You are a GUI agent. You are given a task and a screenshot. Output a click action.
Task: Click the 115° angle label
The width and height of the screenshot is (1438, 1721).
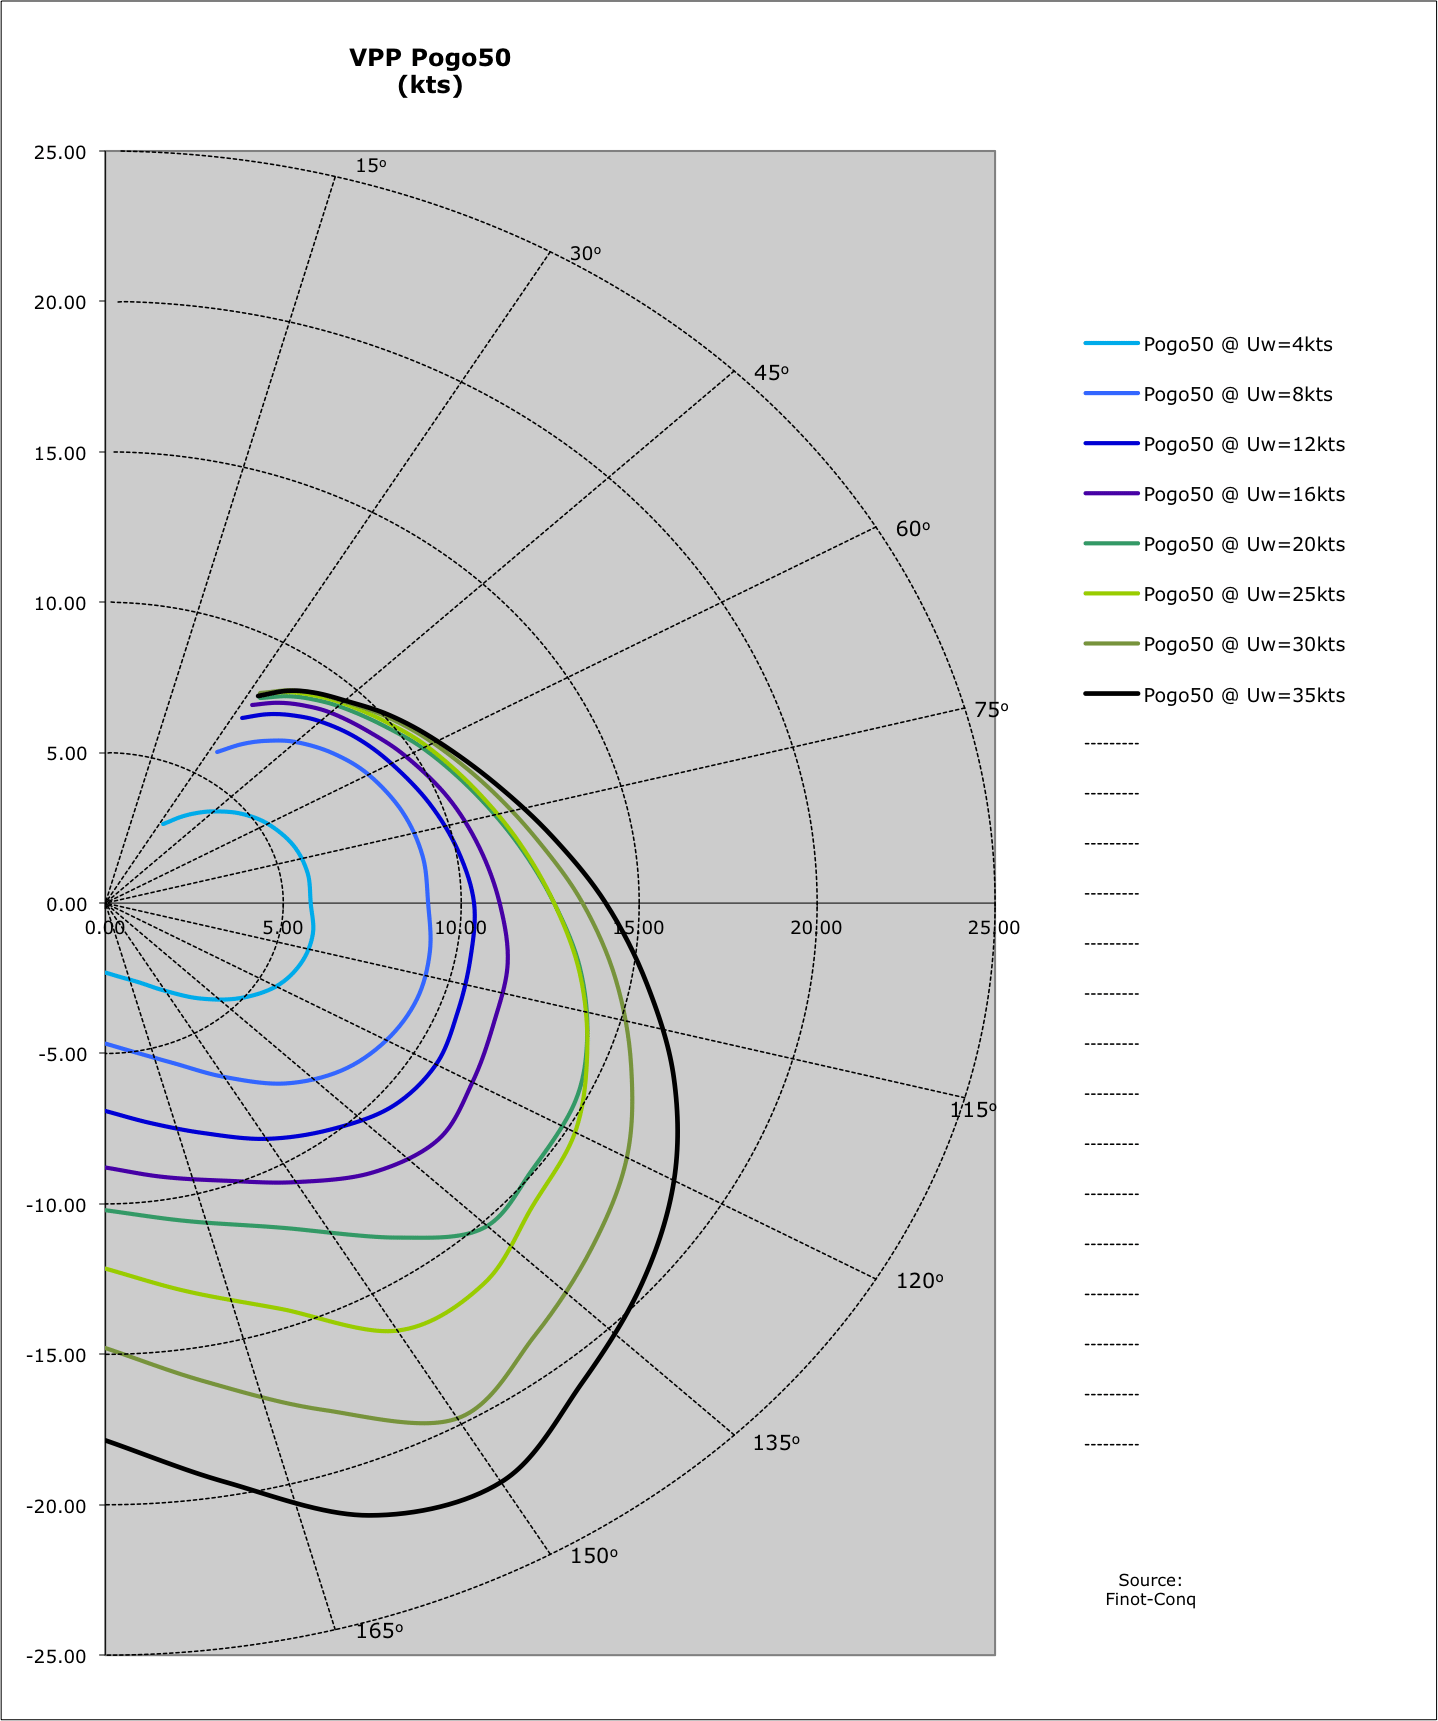(x=973, y=1110)
